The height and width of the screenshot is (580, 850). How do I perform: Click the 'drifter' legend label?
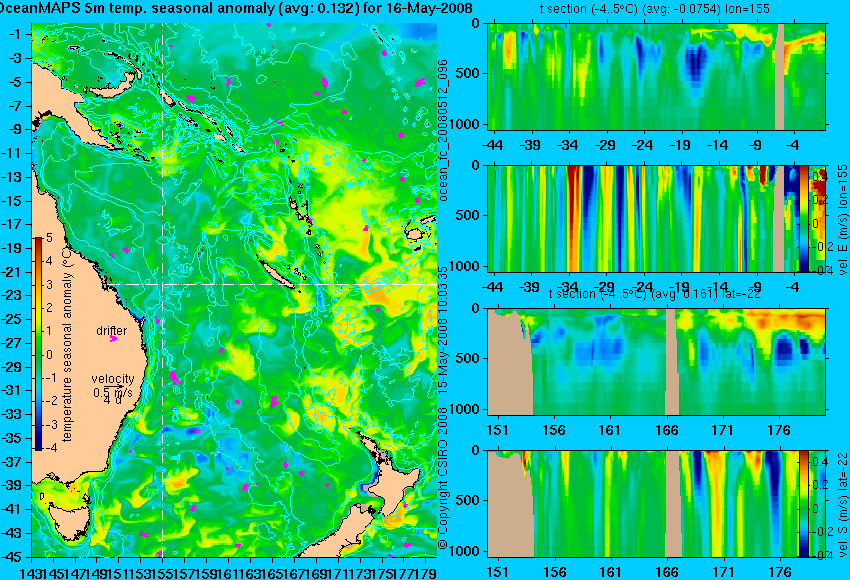pyautogui.click(x=112, y=331)
